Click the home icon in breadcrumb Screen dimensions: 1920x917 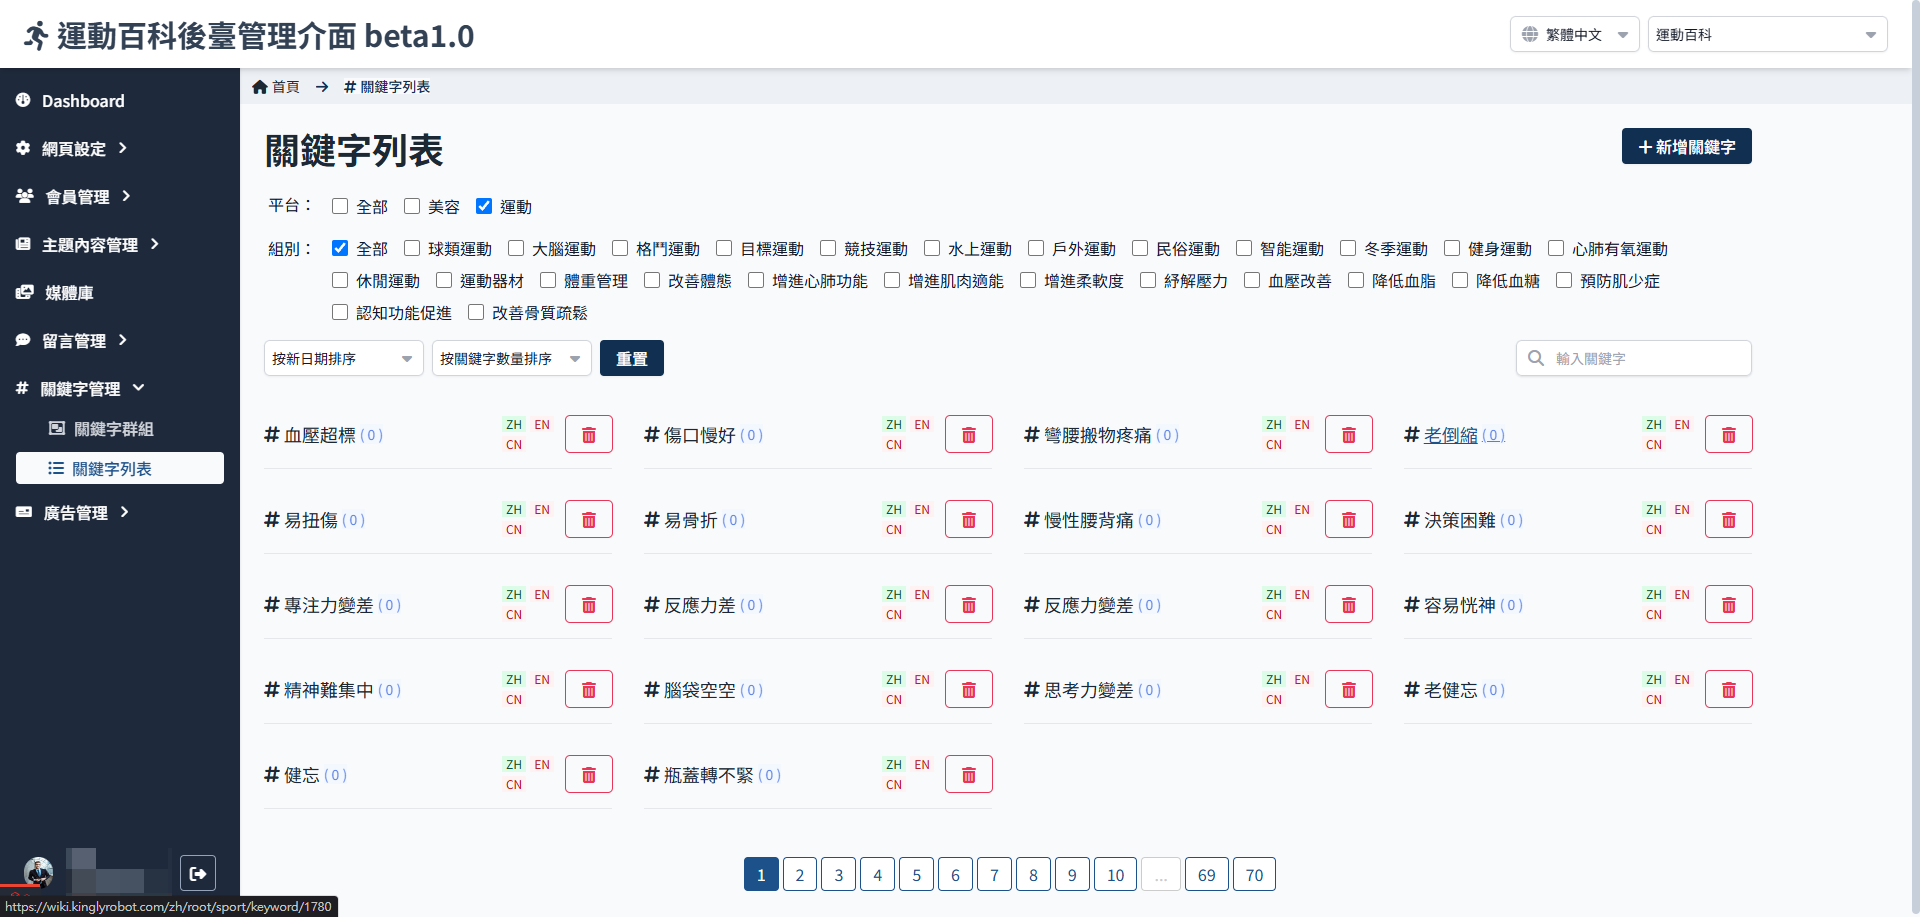[260, 87]
